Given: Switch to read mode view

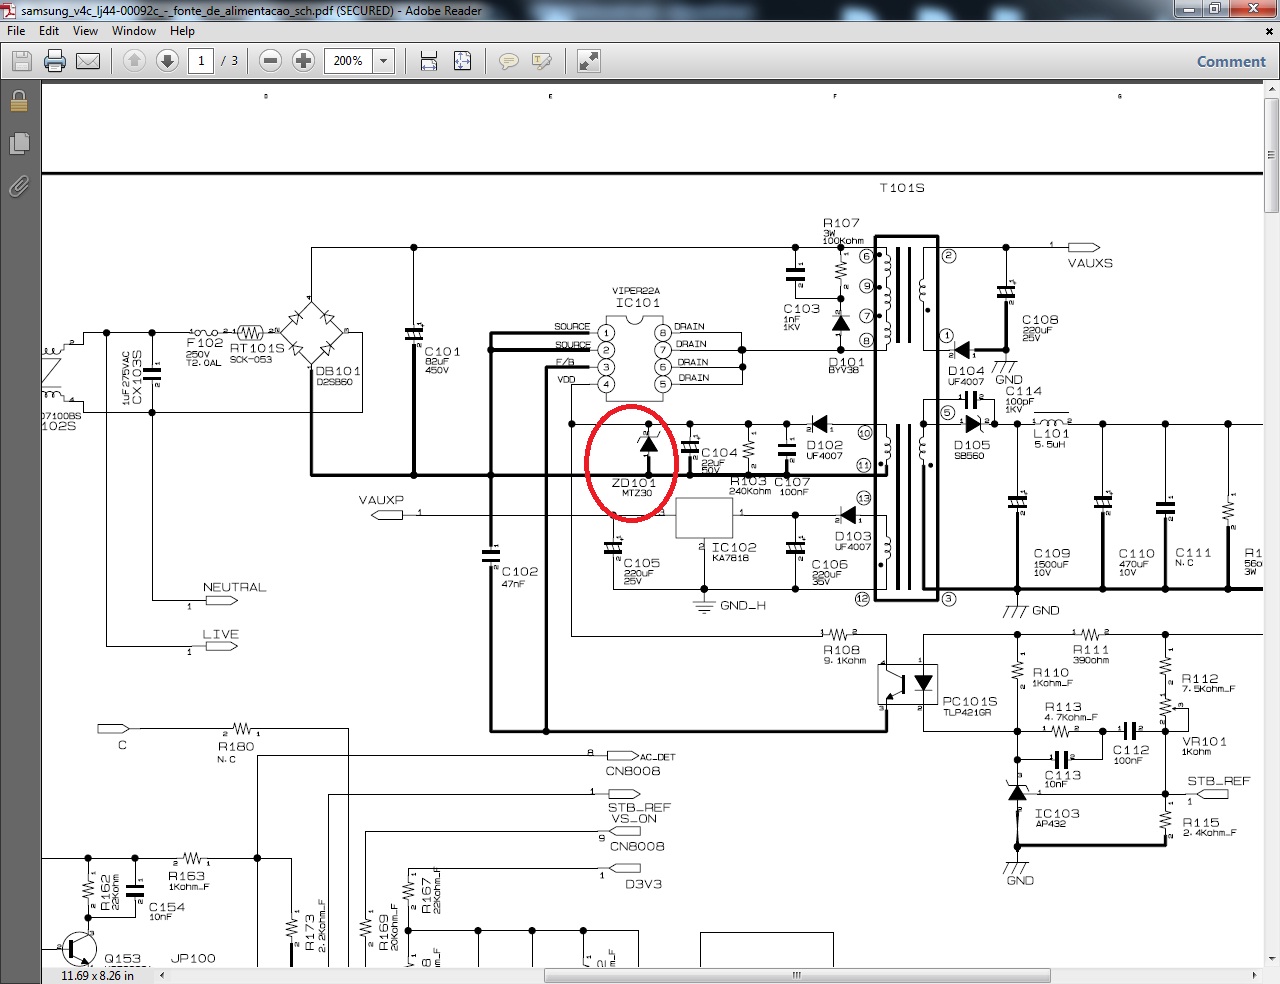Looking at the screenshot, I should 589,61.
